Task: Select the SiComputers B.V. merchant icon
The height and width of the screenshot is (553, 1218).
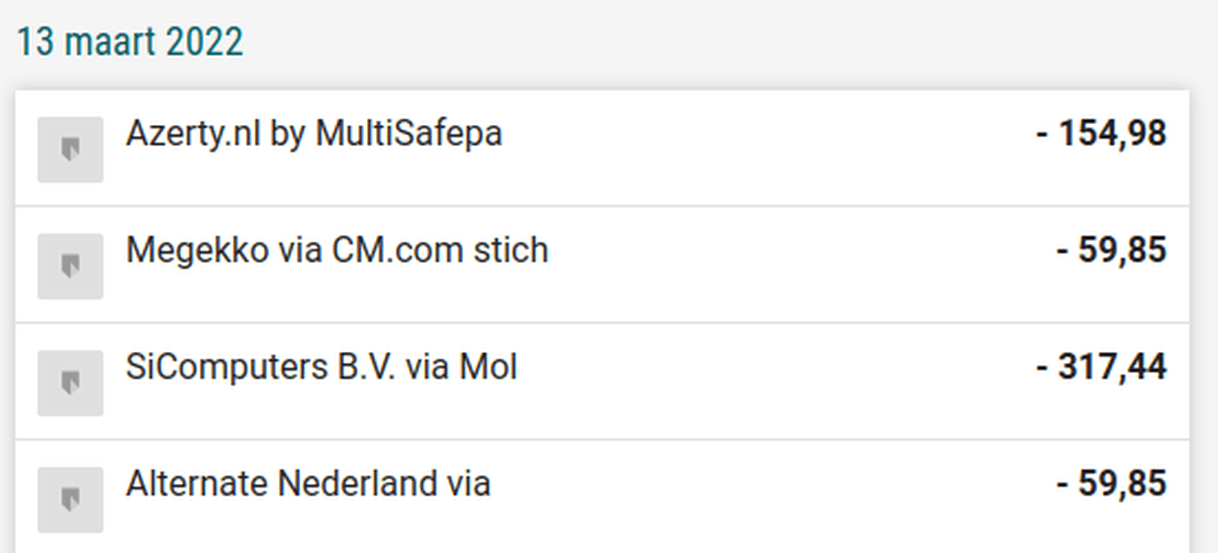Action: click(70, 383)
